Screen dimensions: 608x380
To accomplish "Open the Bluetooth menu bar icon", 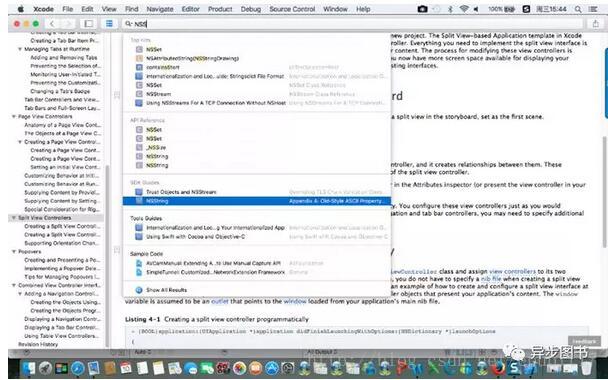I will click(x=450, y=9).
